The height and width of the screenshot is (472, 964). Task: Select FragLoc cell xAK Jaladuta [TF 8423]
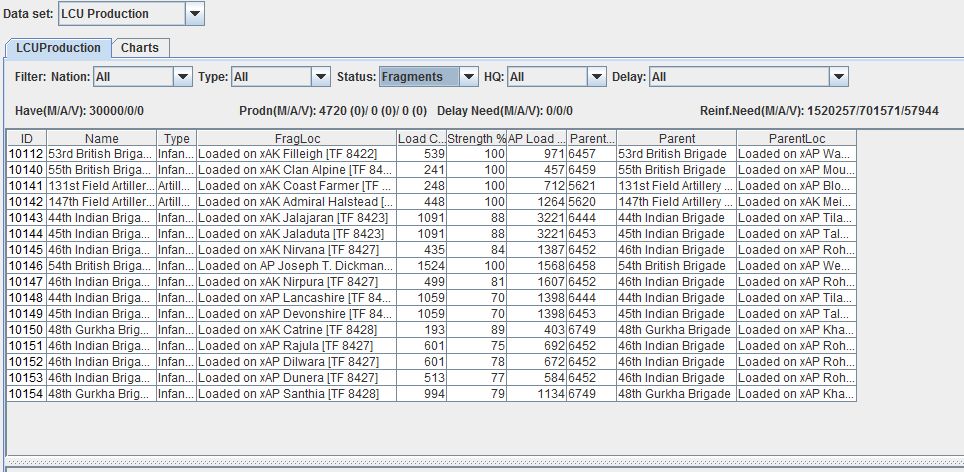[x=296, y=234]
